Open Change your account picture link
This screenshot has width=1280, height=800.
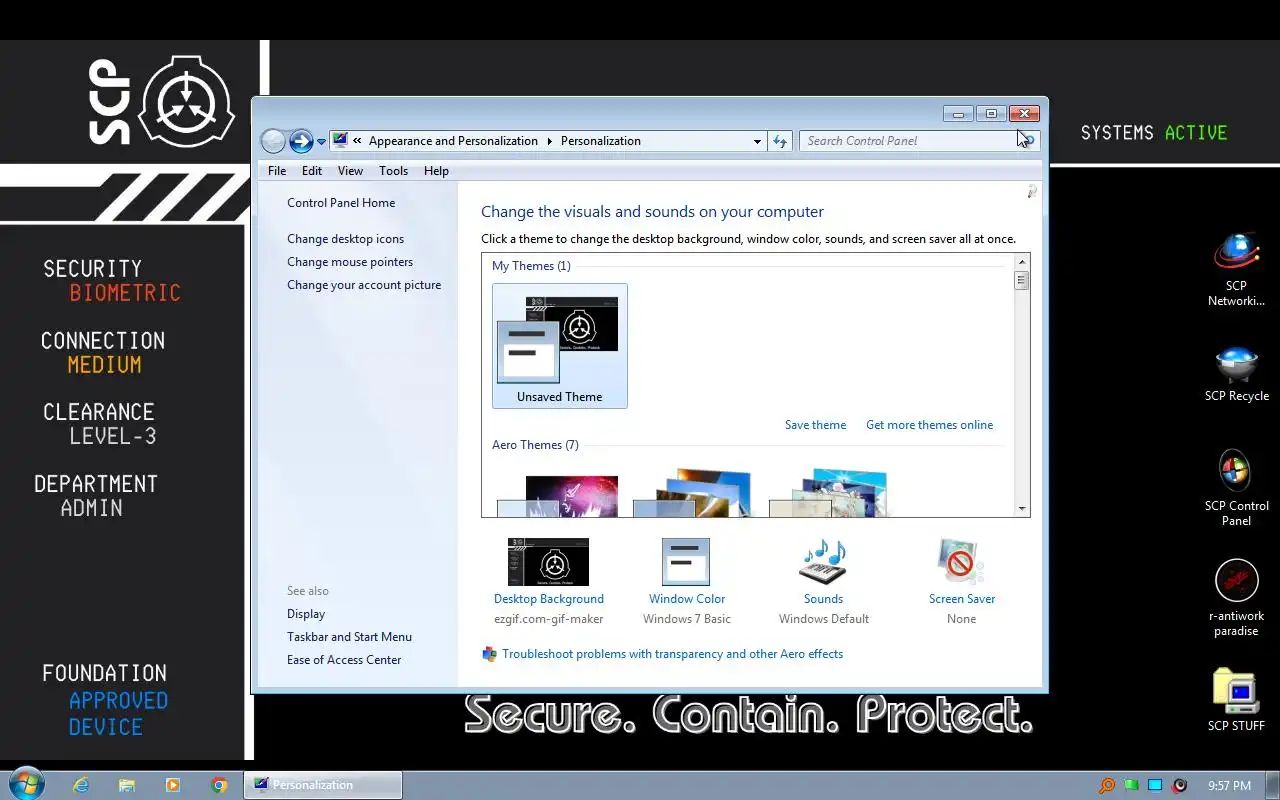(x=364, y=285)
